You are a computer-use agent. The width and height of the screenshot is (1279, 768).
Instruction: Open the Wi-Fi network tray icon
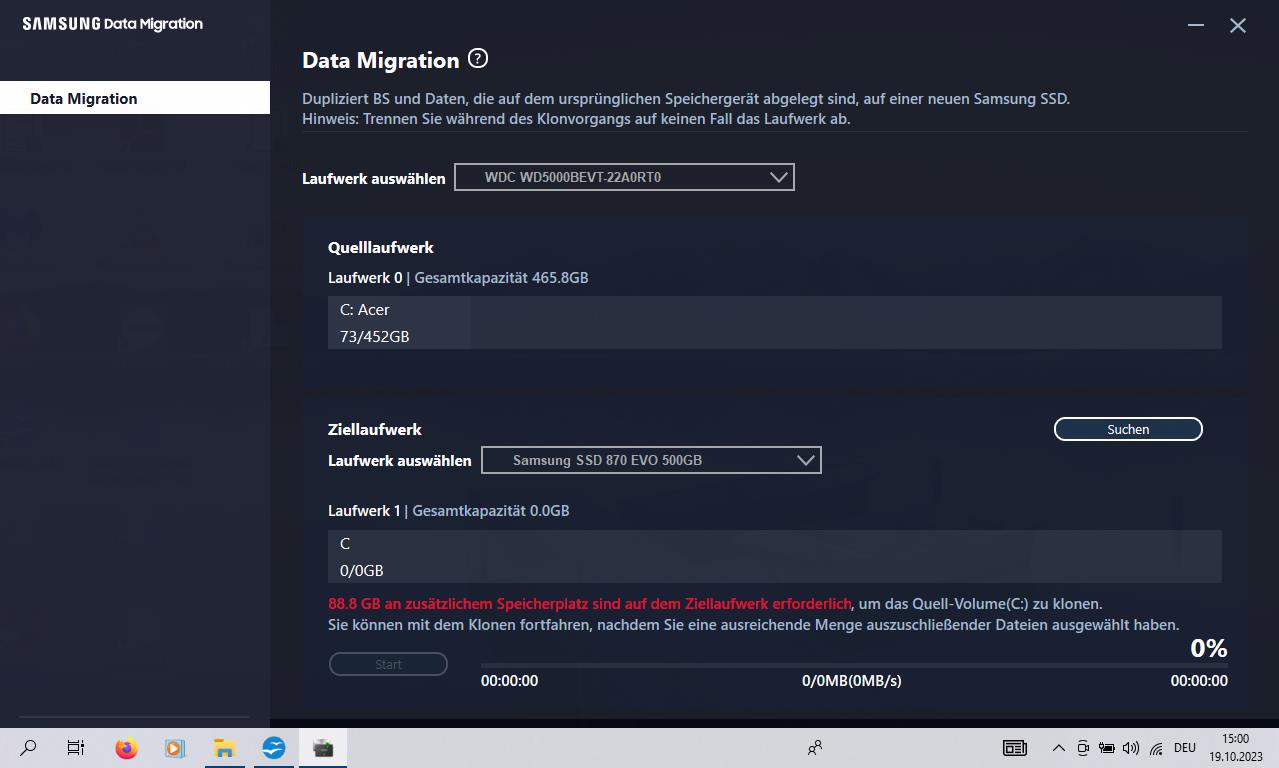click(x=1156, y=748)
